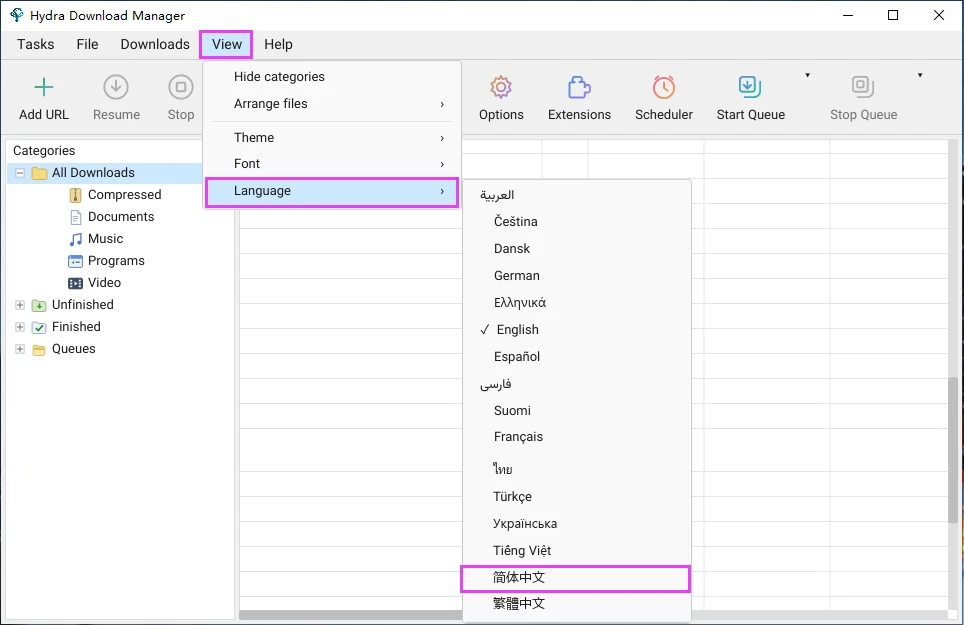Click the All Downloads folder icon

pos(39,173)
